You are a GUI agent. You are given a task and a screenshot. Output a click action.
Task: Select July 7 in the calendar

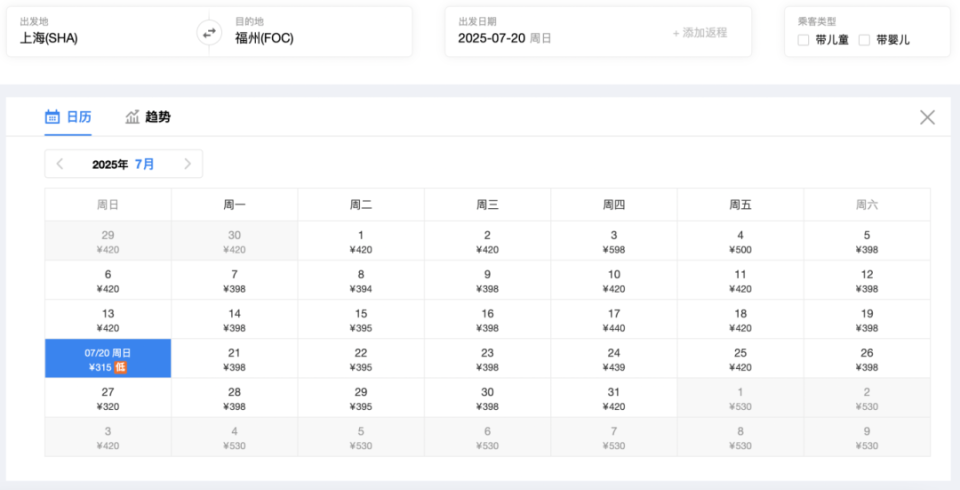pos(234,280)
